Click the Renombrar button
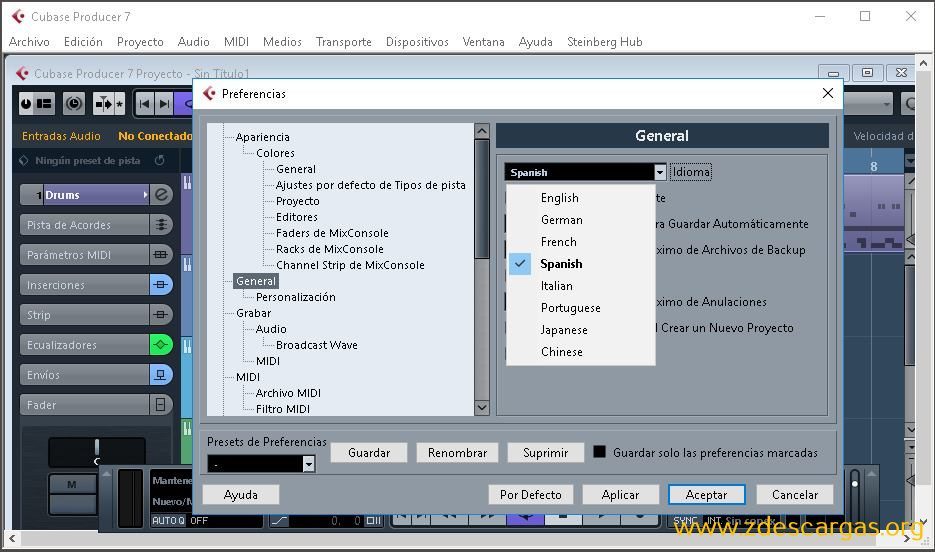Image resolution: width=935 pixels, height=552 pixels. [x=457, y=452]
